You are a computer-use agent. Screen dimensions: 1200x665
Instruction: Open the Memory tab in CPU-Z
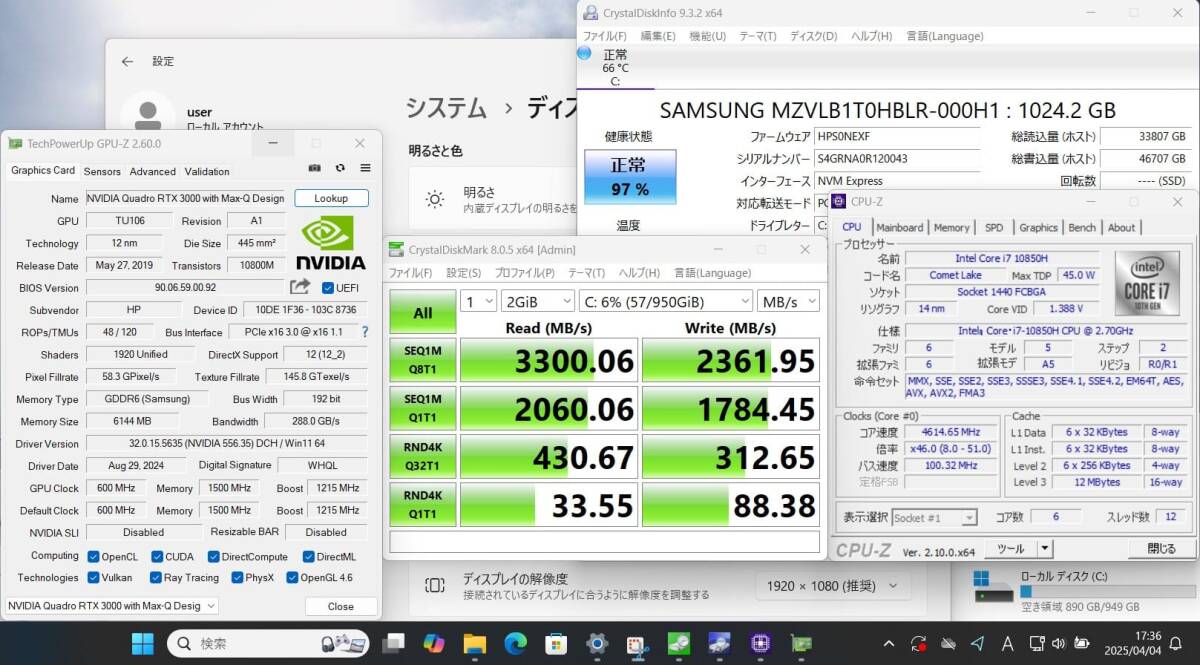pyautogui.click(x=952, y=227)
